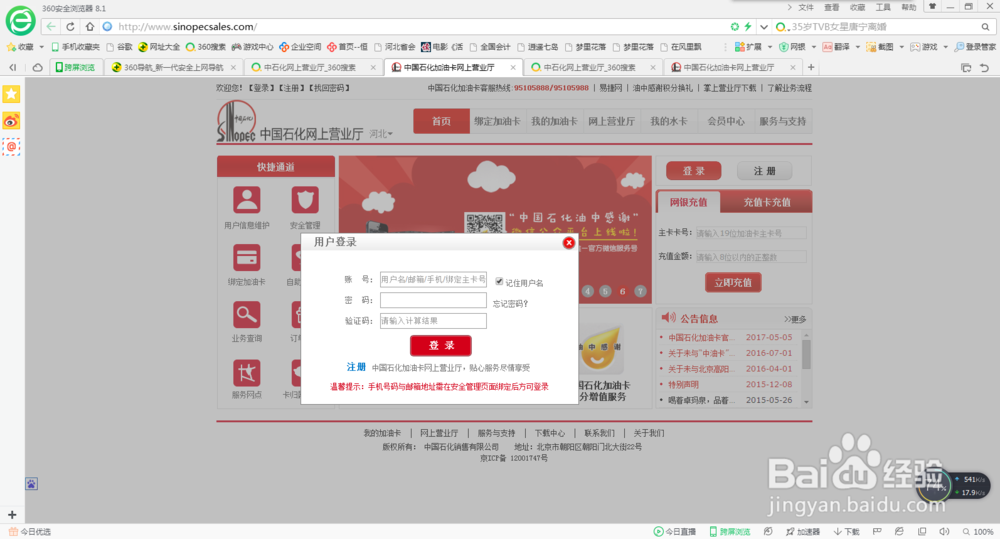Go to browser home page icon
This screenshot has width=1000, height=539.
90,27
